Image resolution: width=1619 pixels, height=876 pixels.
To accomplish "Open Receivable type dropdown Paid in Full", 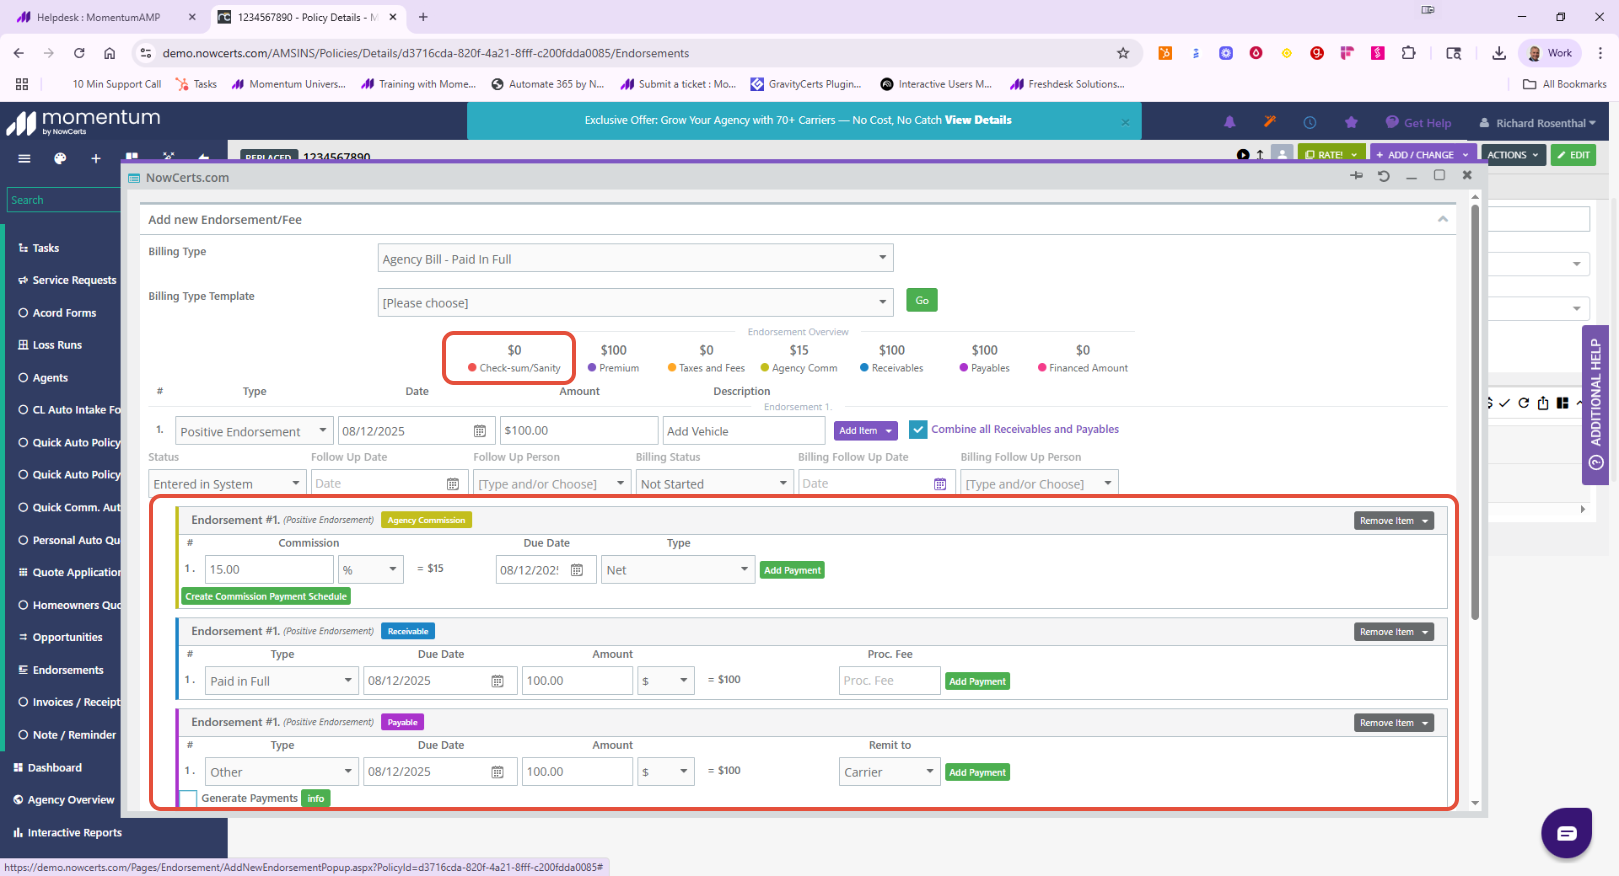I will [281, 681].
